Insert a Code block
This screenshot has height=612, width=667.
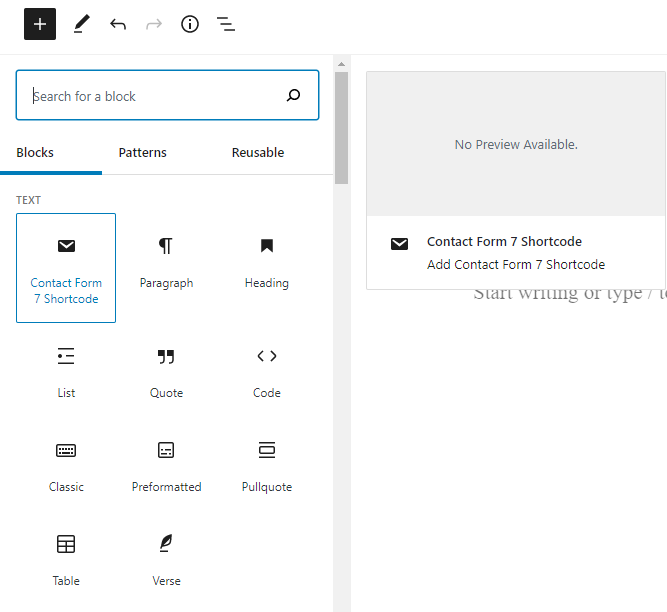[266, 372]
